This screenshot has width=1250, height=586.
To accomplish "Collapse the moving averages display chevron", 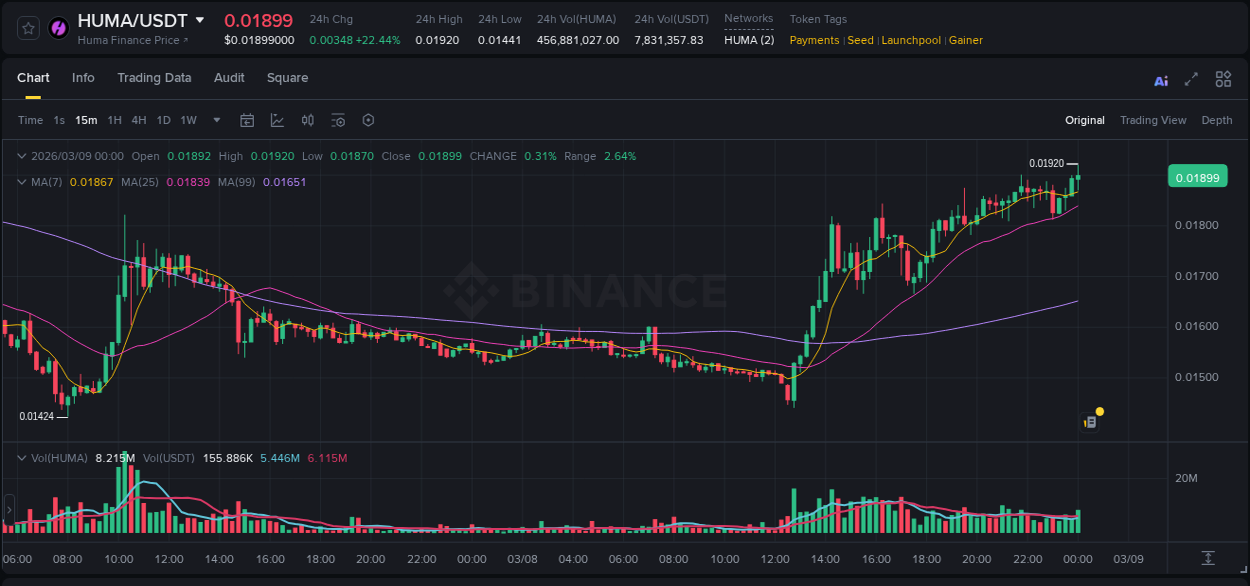I will coord(22,182).
